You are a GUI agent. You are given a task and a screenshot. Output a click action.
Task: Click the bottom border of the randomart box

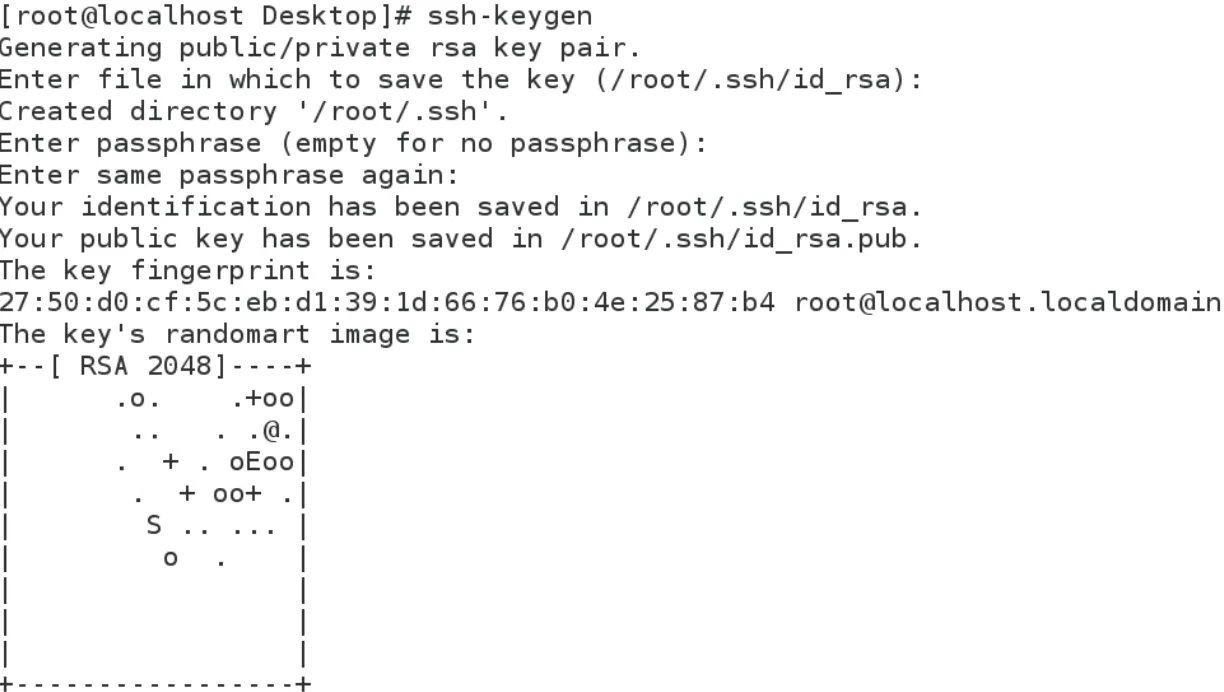tap(155, 684)
